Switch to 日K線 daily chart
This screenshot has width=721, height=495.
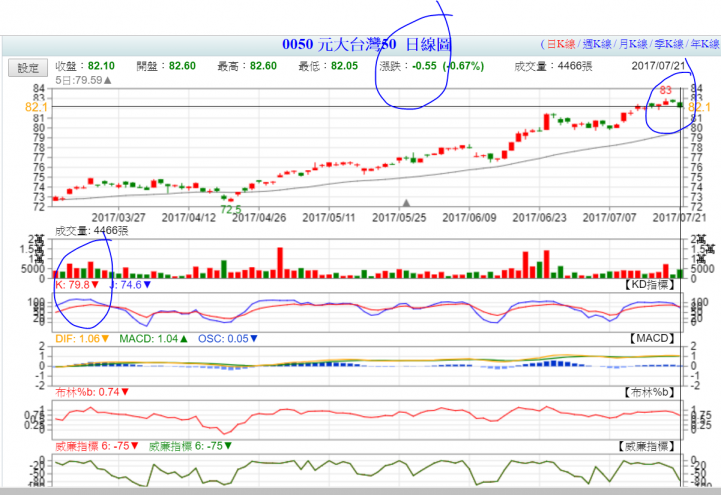pyautogui.click(x=561, y=44)
